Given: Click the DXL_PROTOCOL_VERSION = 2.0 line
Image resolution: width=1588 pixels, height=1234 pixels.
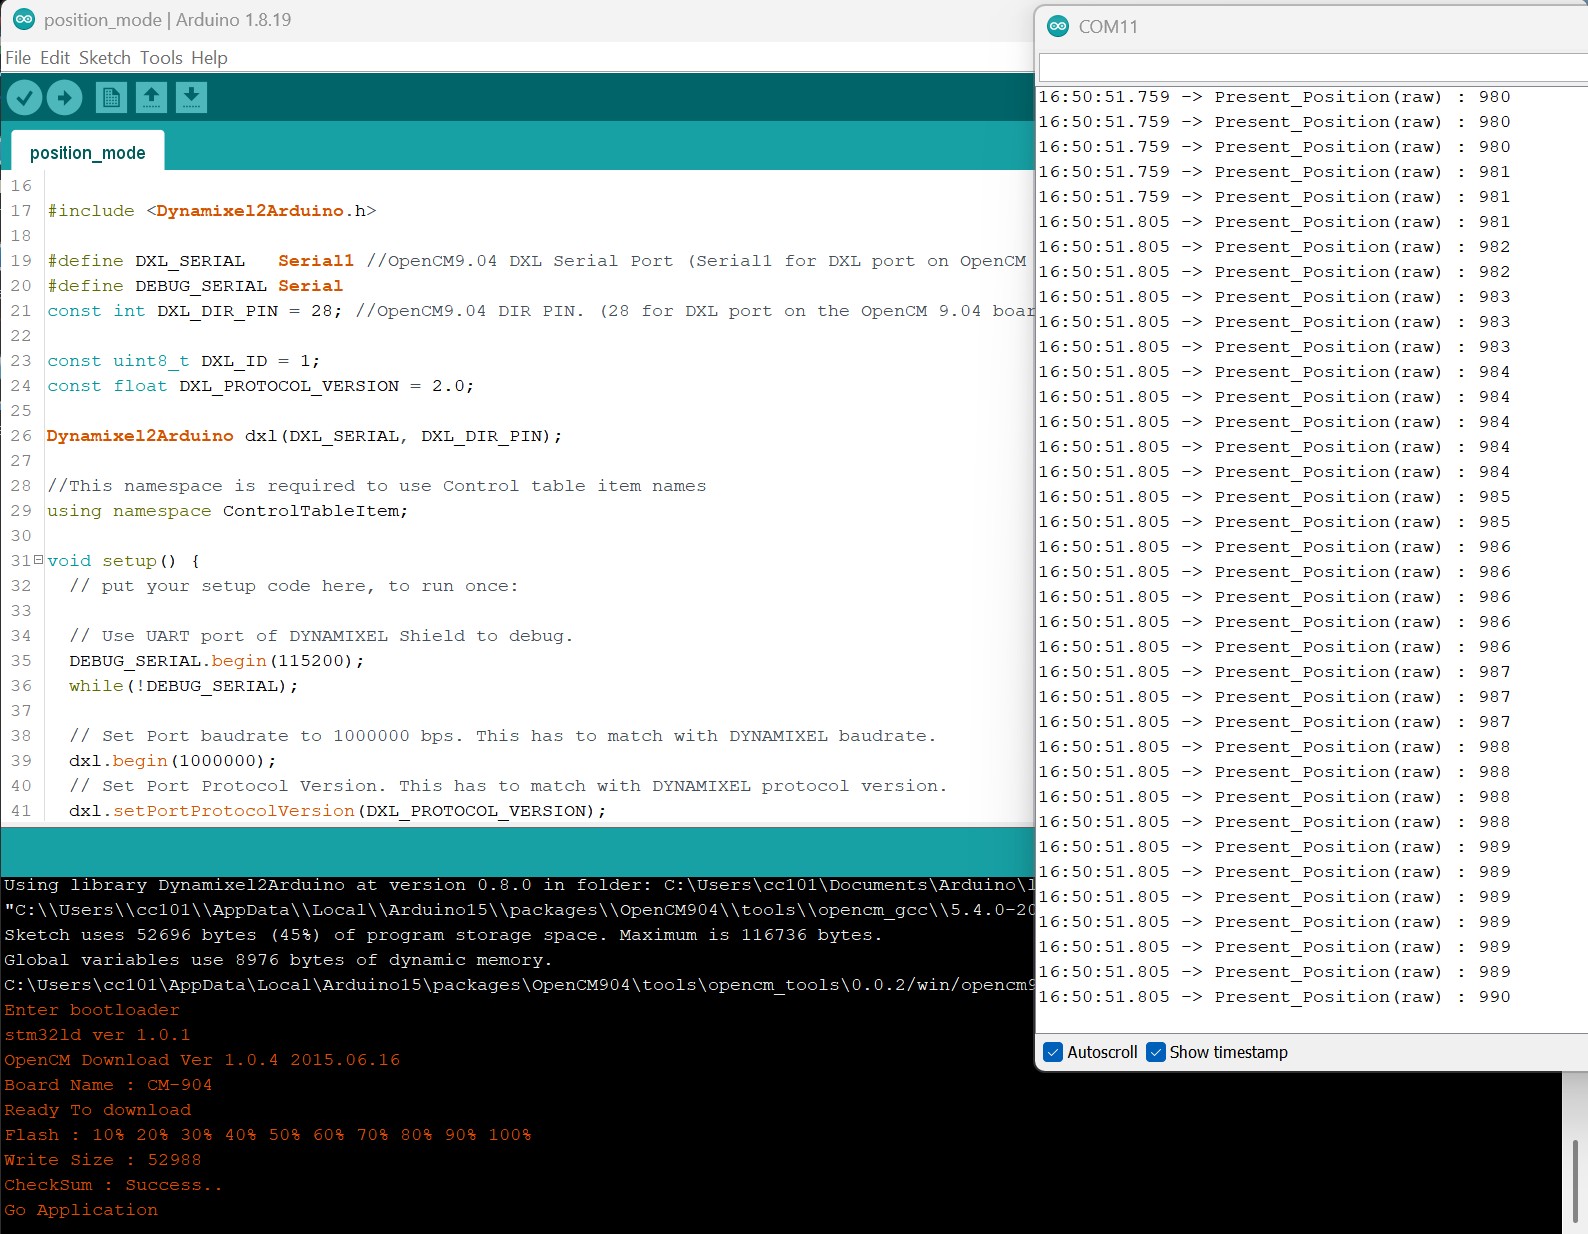Looking at the screenshot, I should pyautogui.click(x=261, y=385).
